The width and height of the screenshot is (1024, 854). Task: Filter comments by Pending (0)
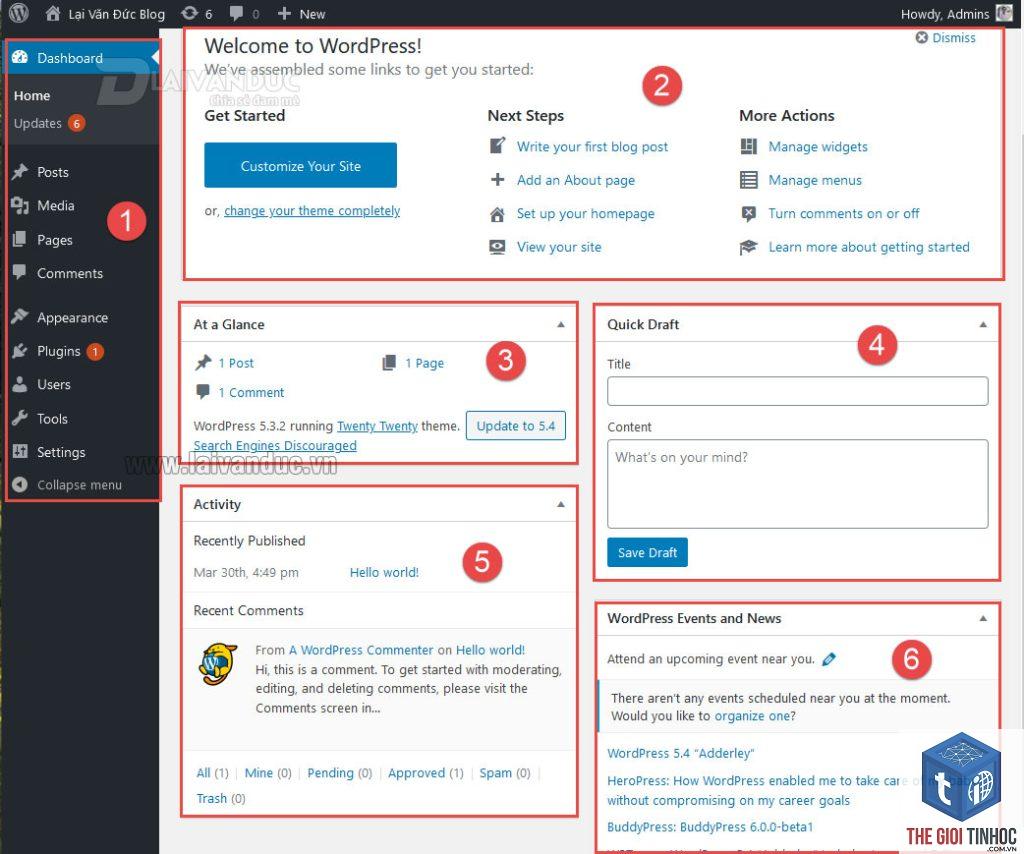pyautogui.click(x=340, y=772)
